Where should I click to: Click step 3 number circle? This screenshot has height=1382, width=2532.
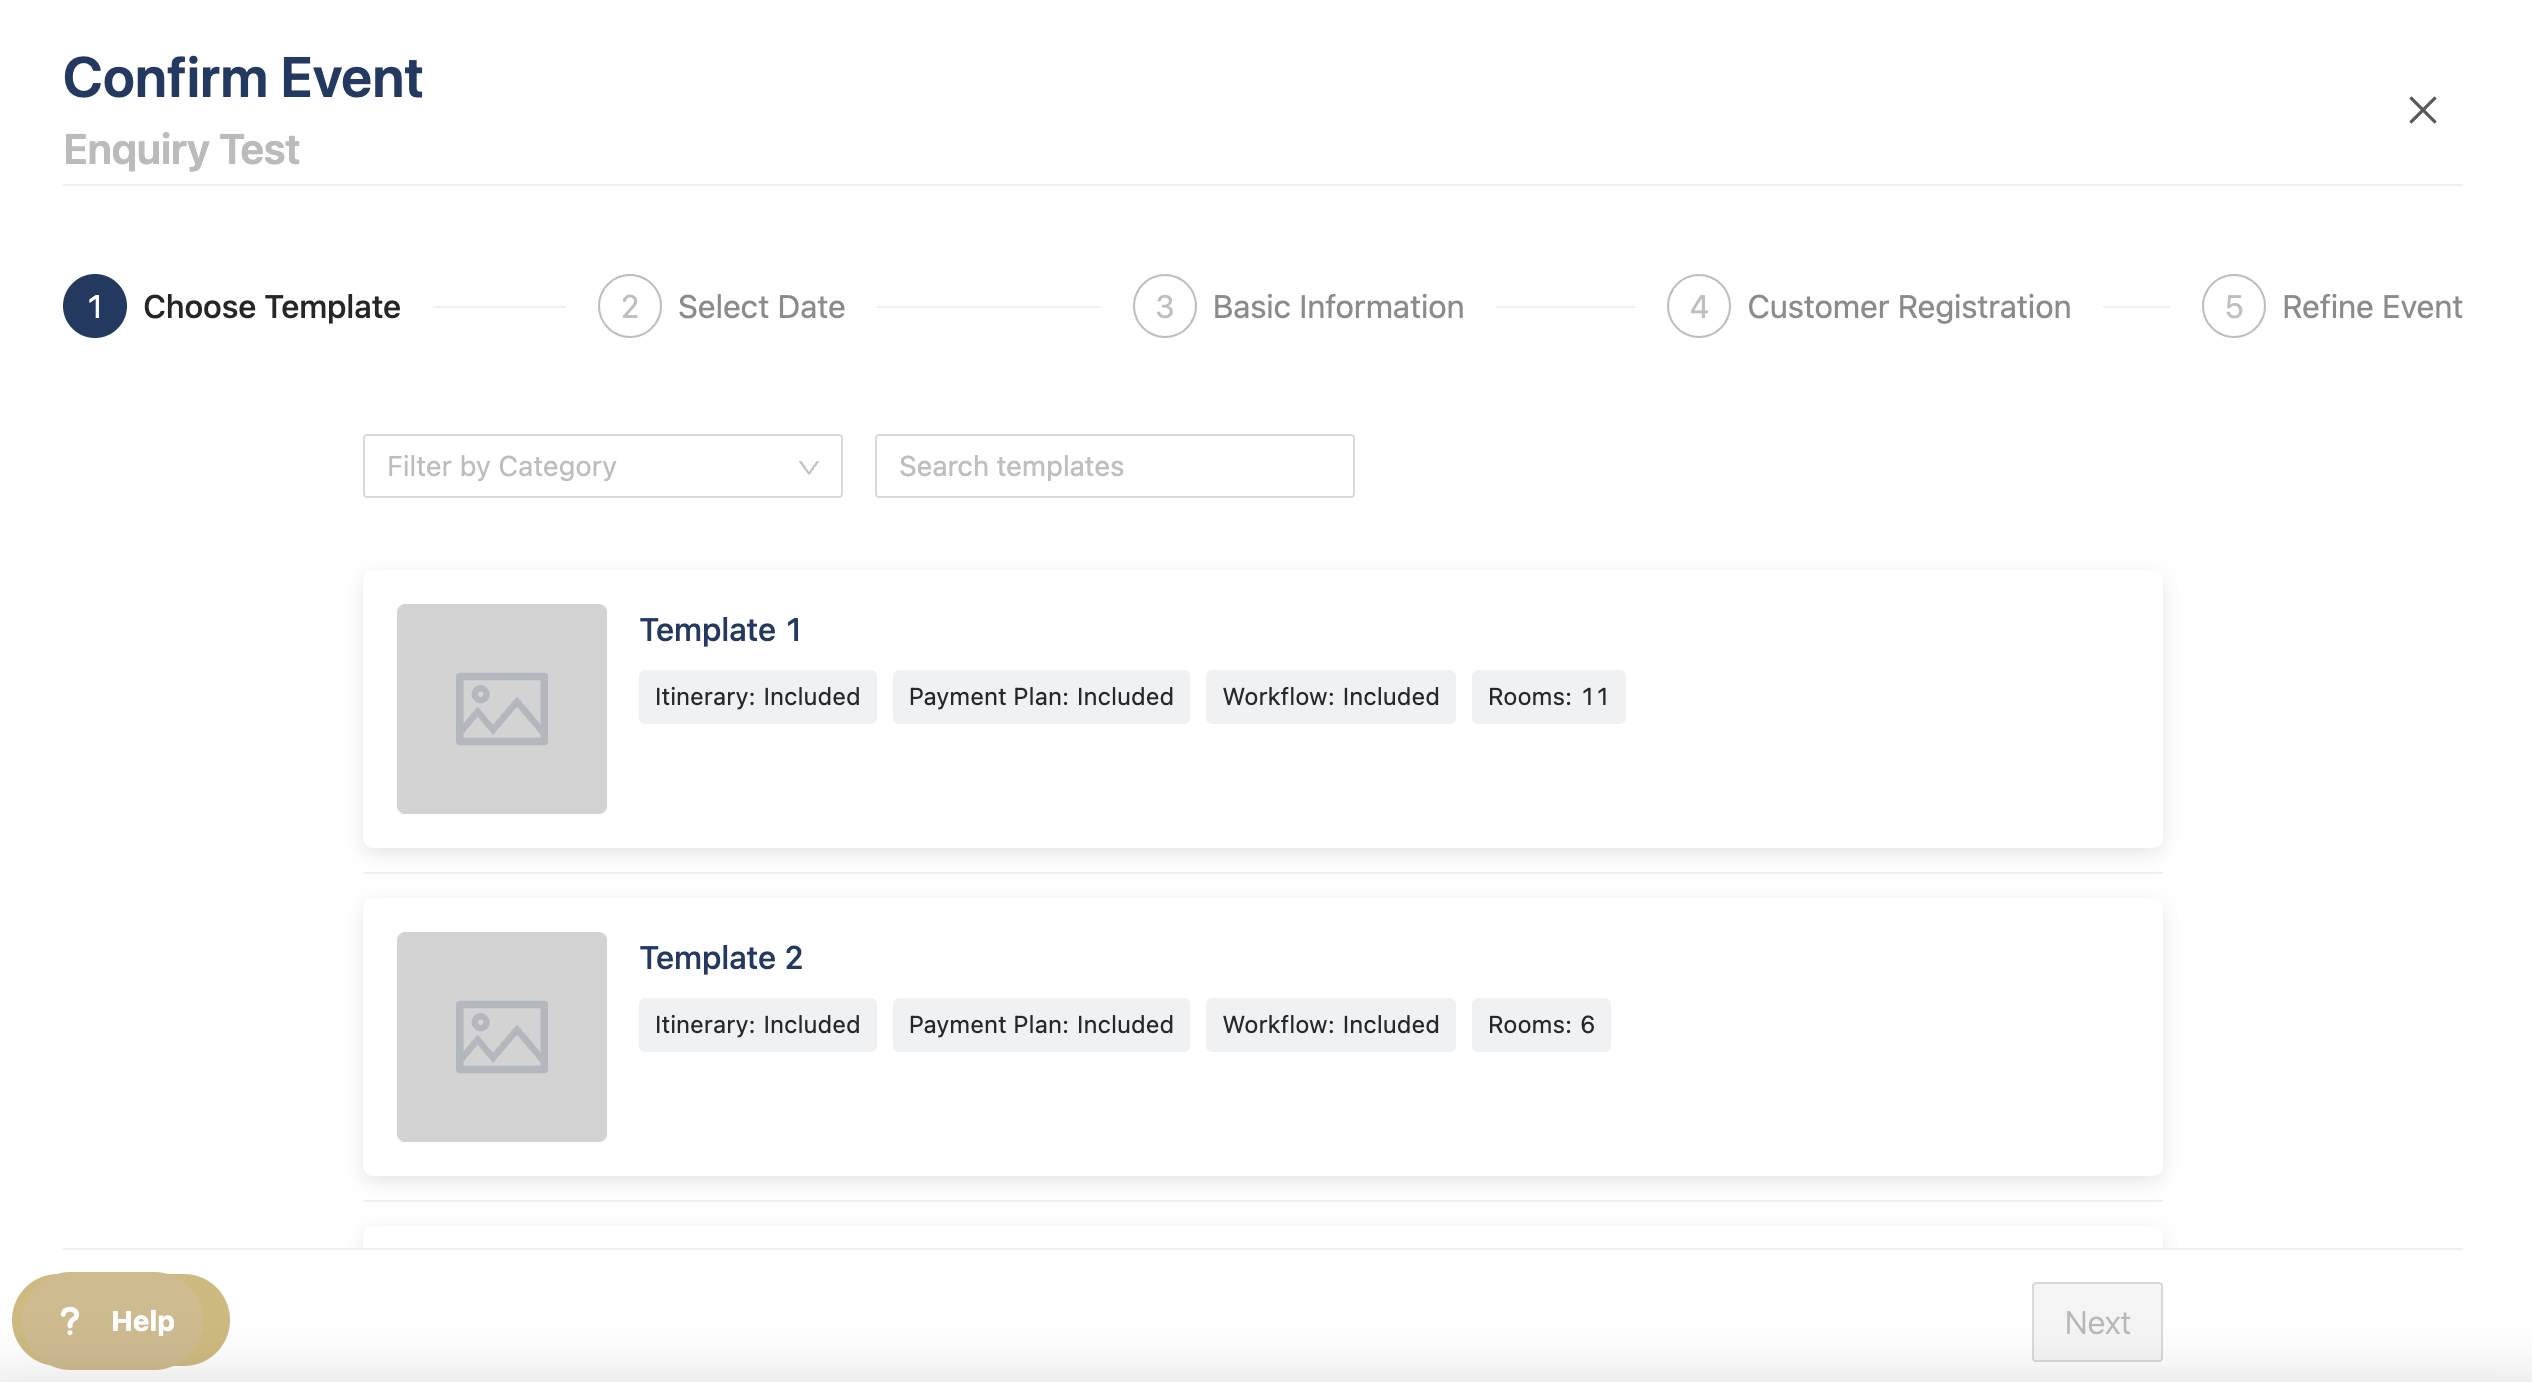(1164, 306)
